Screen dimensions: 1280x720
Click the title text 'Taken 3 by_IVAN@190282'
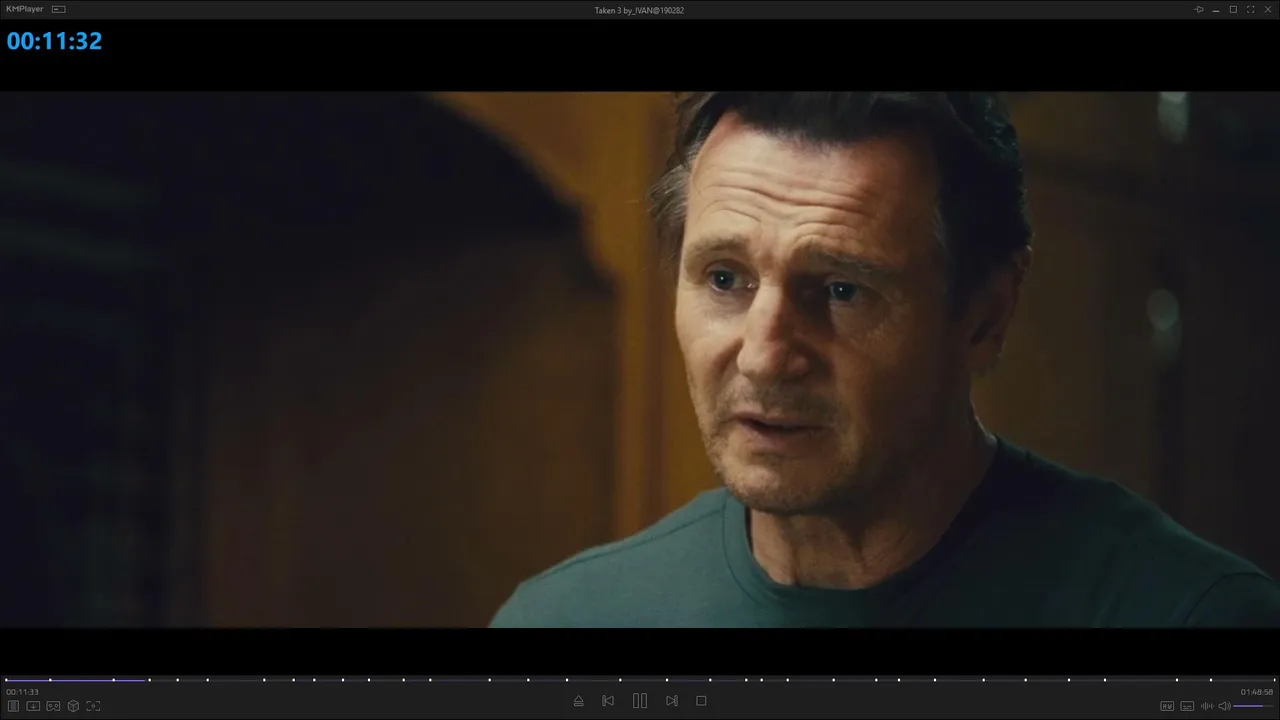click(x=639, y=10)
